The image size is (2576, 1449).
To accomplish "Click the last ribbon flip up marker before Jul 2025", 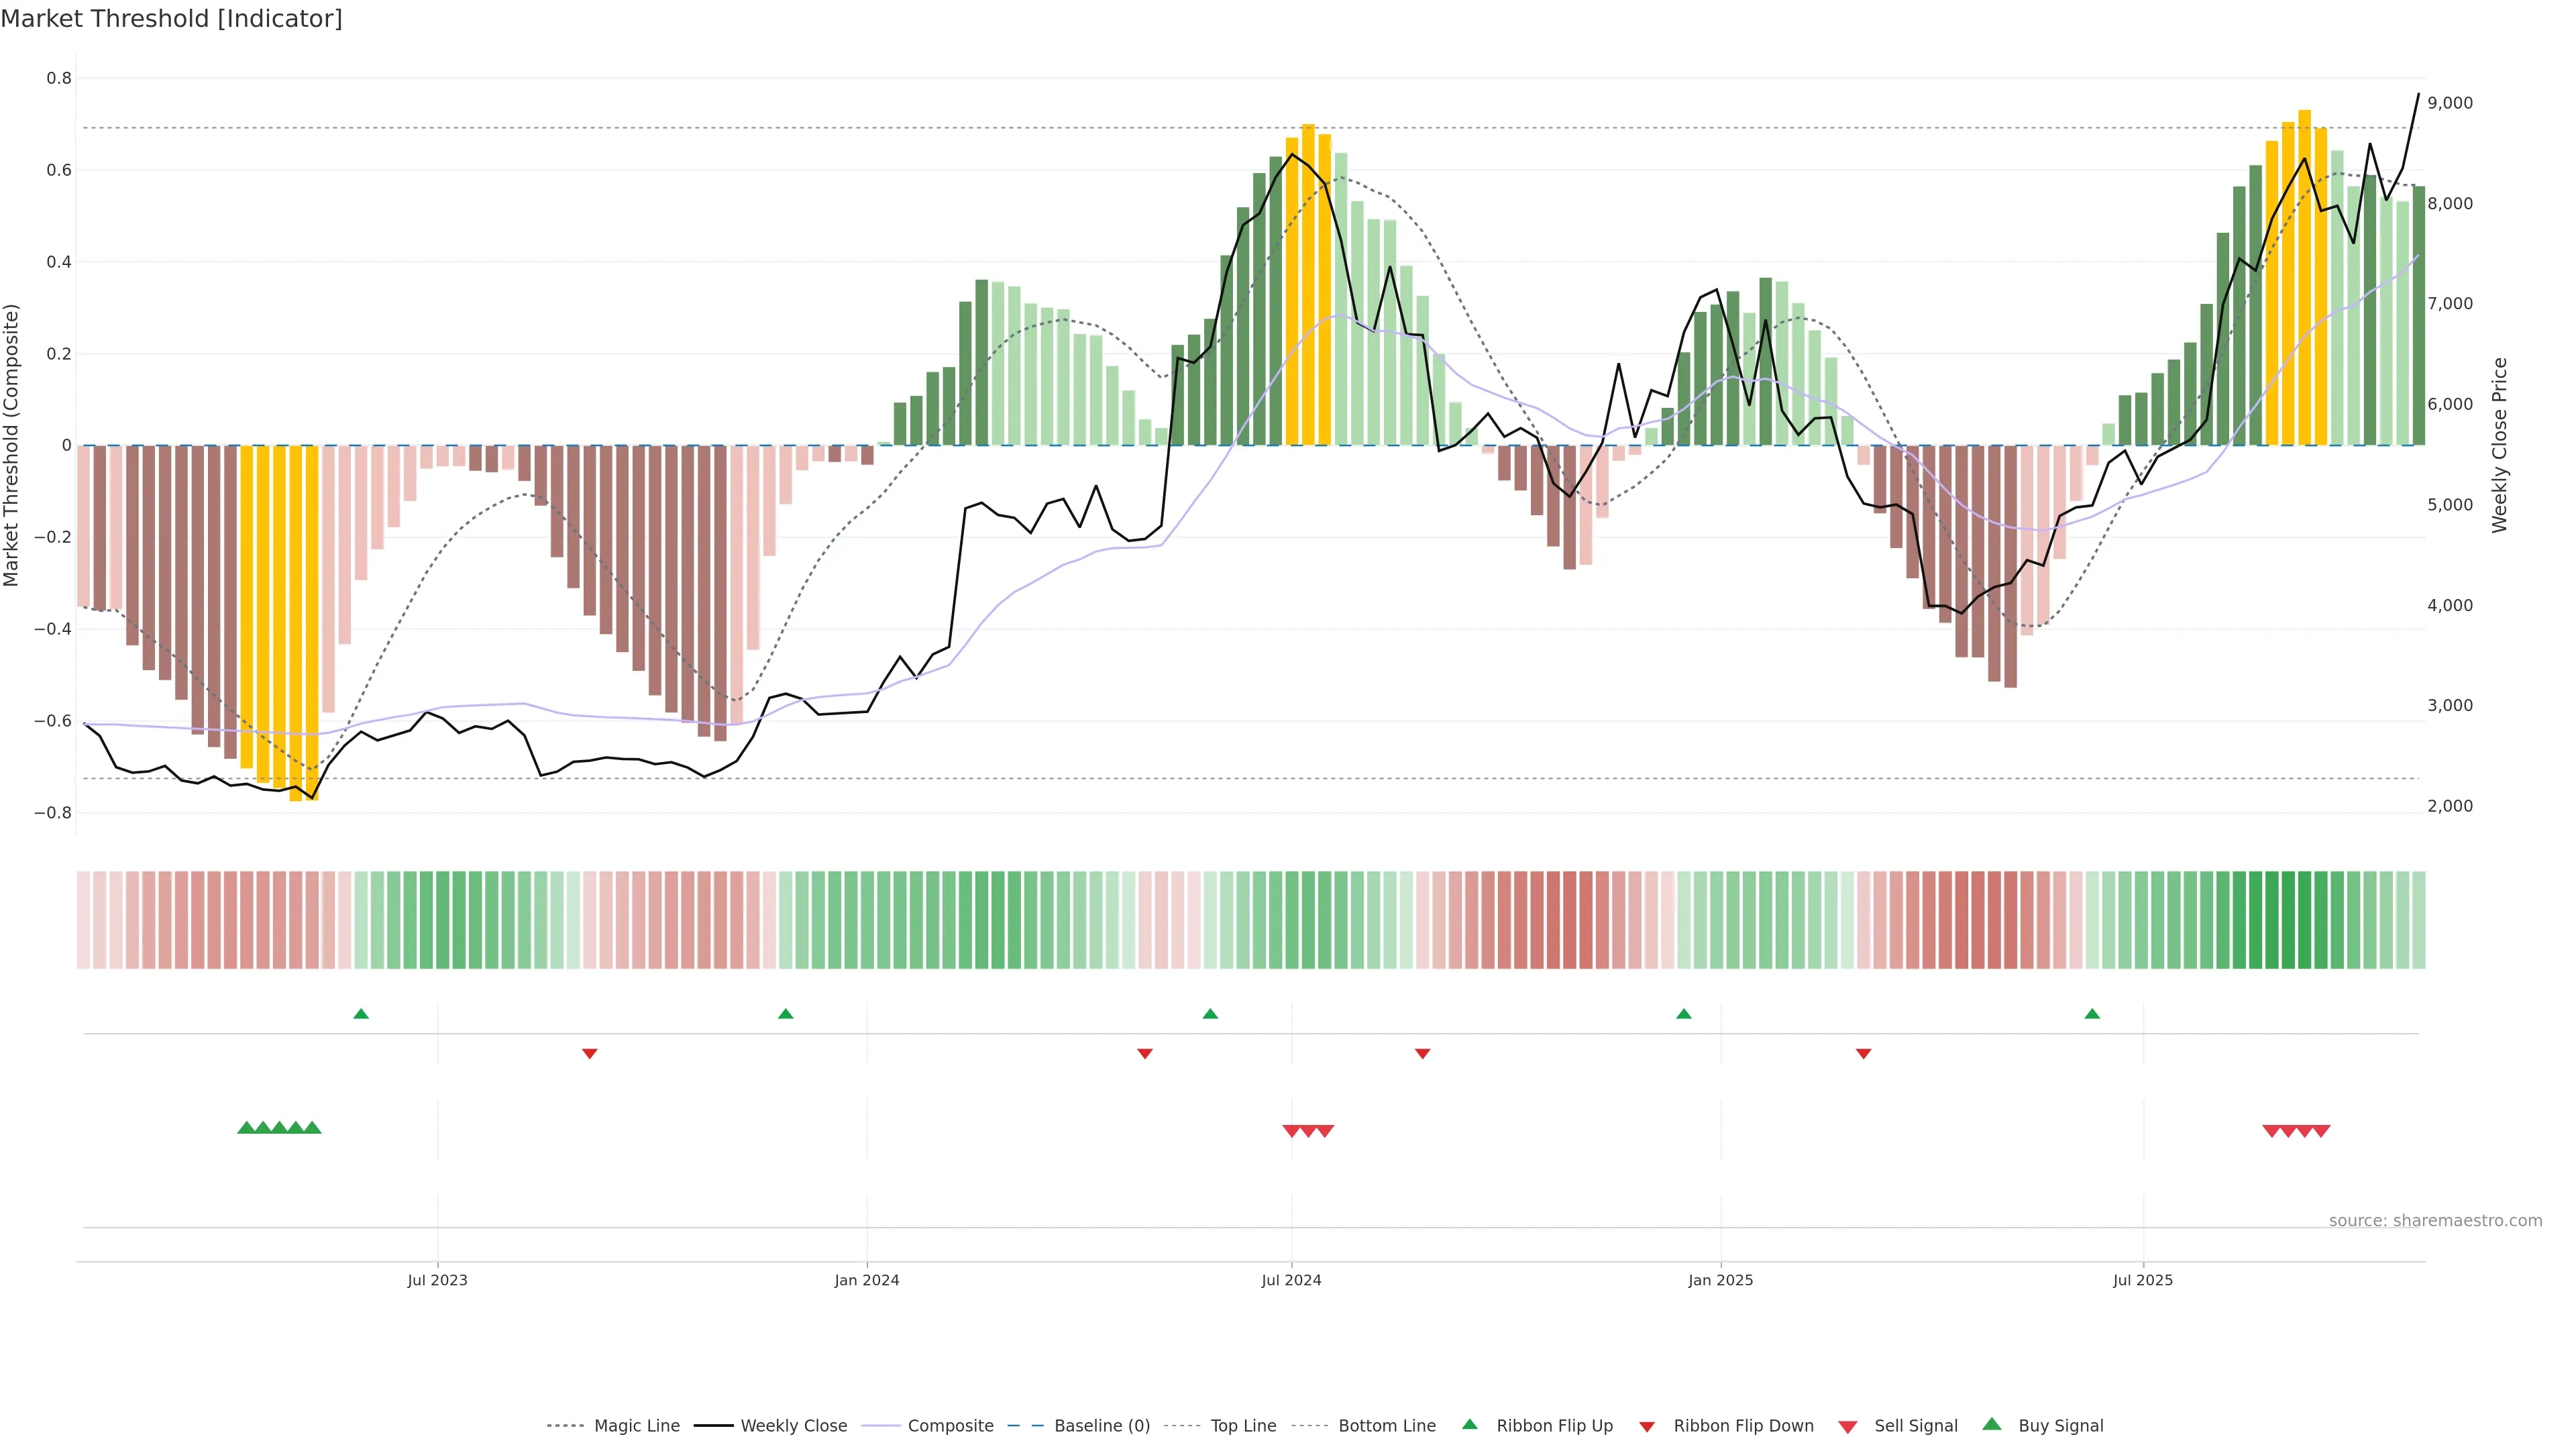I will (x=2092, y=1014).
